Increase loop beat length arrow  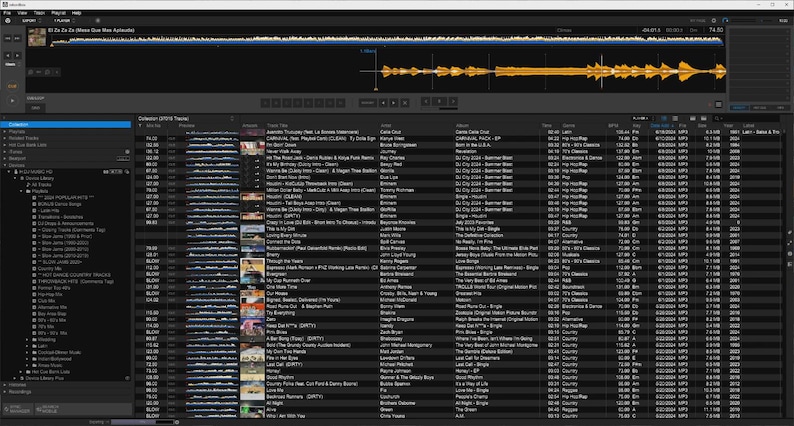coord(453,101)
